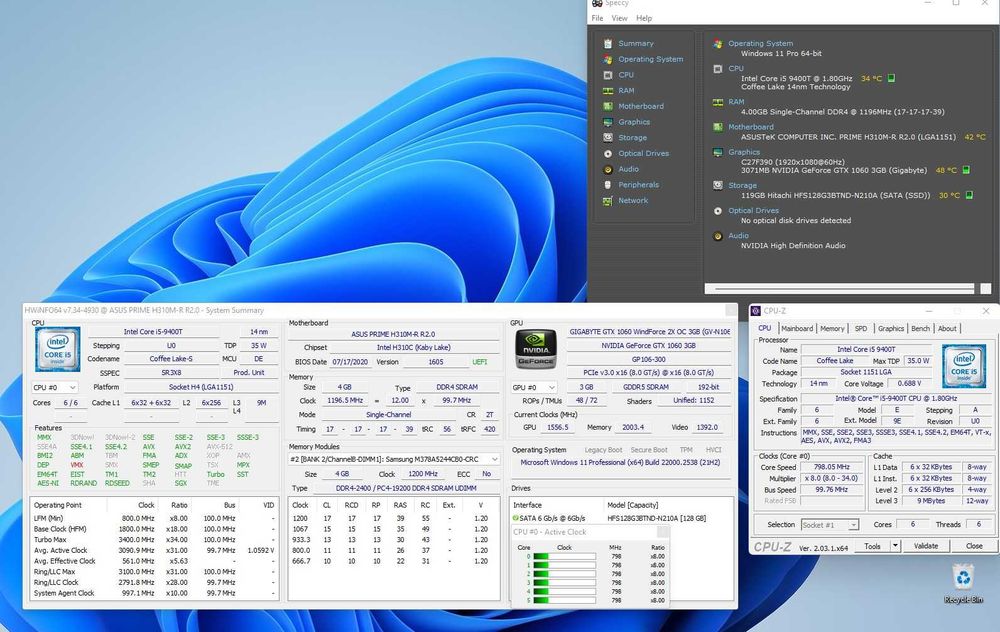This screenshot has height=632, width=1000.
Task: Click the Graphics sidebar icon in Speccy
Action: [x=608, y=122]
